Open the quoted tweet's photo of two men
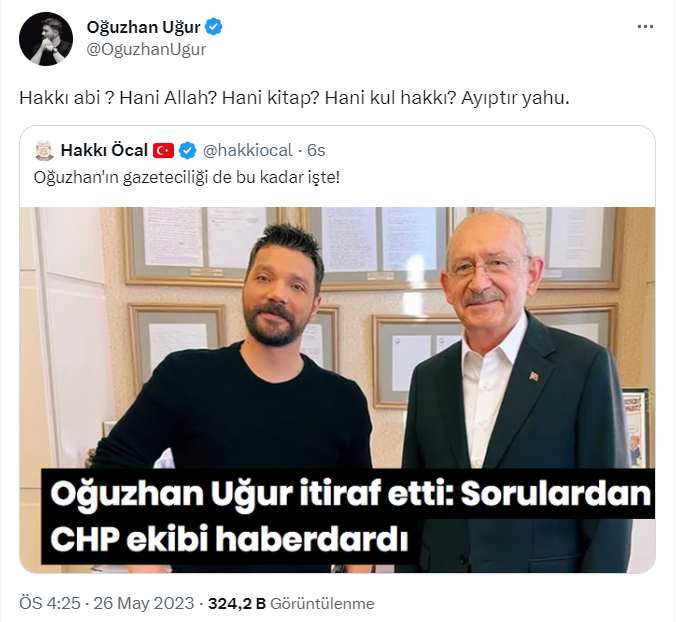 [337, 390]
